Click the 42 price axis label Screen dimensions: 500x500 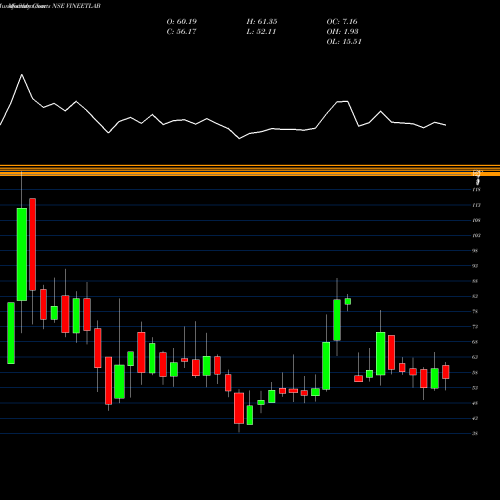click(475, 418)
